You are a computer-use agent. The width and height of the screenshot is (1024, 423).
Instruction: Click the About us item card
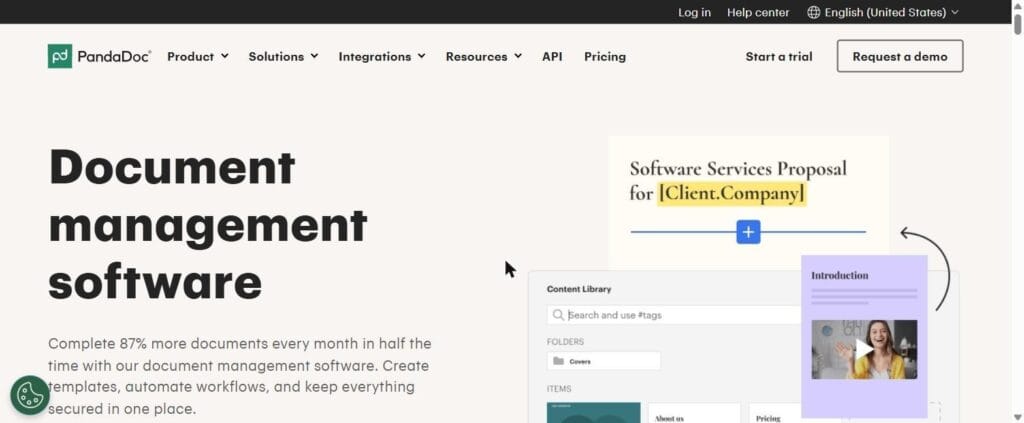(694, 413)
